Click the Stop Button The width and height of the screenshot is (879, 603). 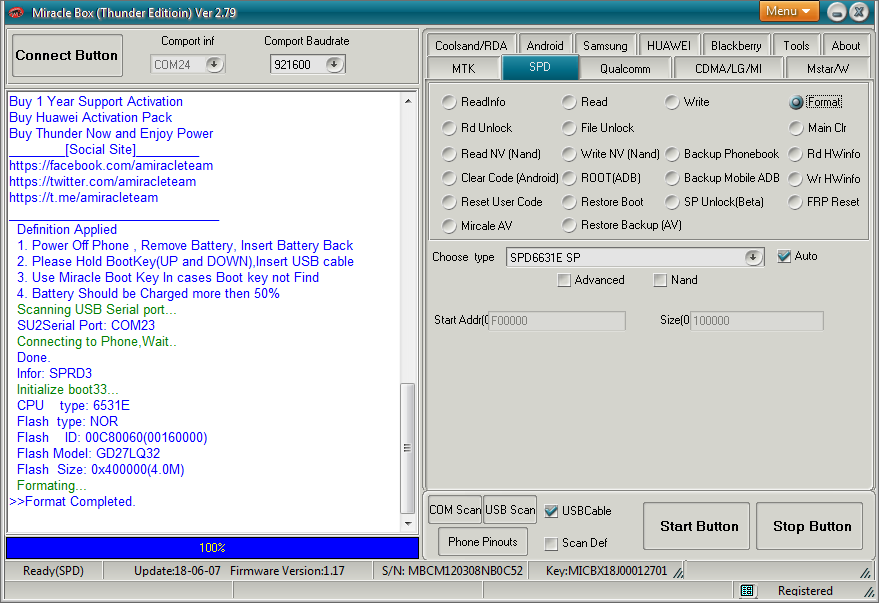809,526
